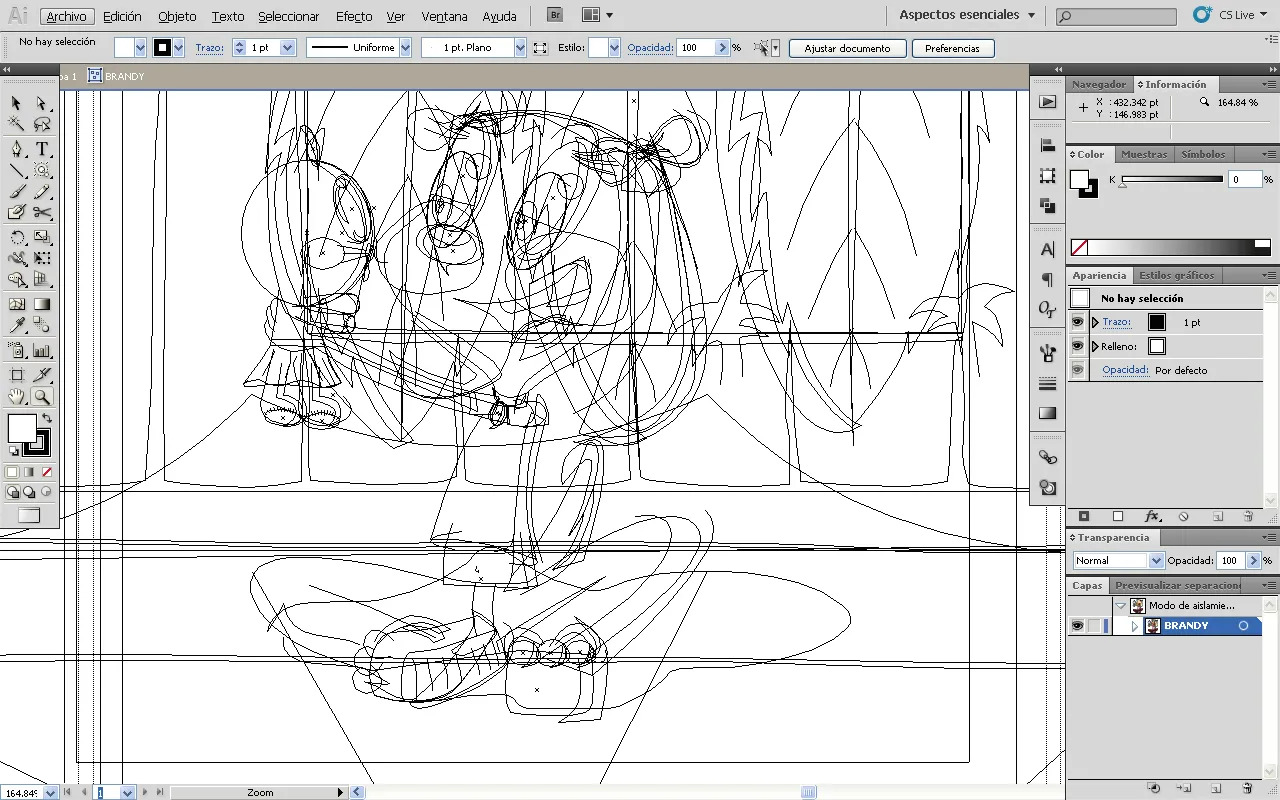The image size is (1280, 800).
Task: Select the Type tool
Action: click(x=42, y=149)
